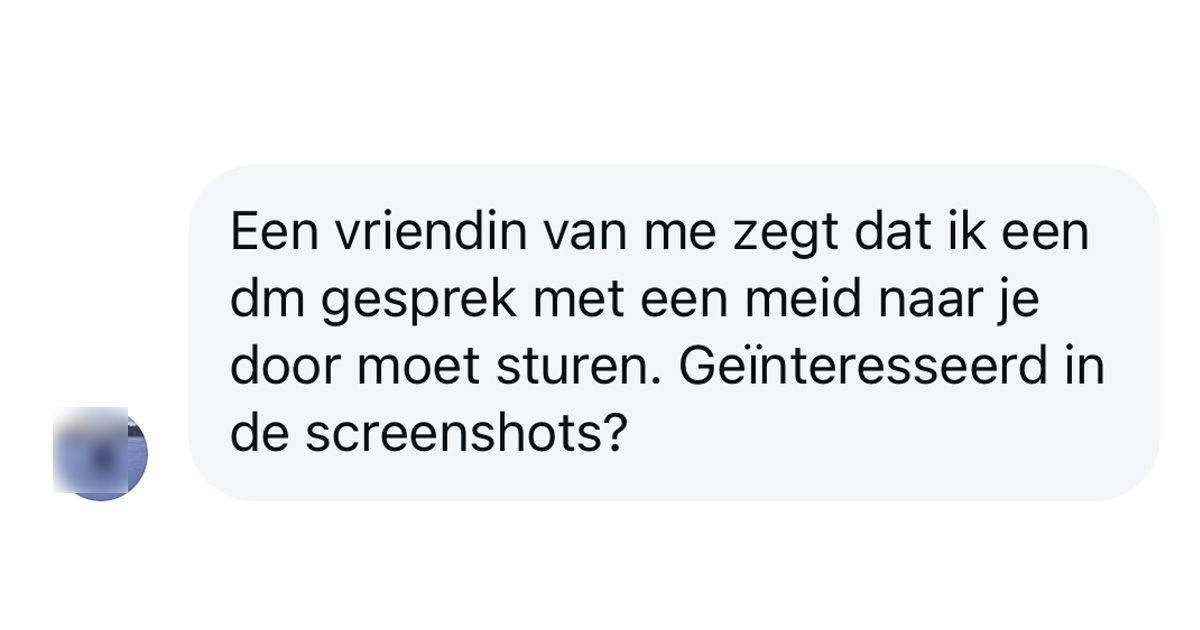Click the word "dm" in the message
This screenshot has height=630, width=1200.
click(x=260, y=304)
